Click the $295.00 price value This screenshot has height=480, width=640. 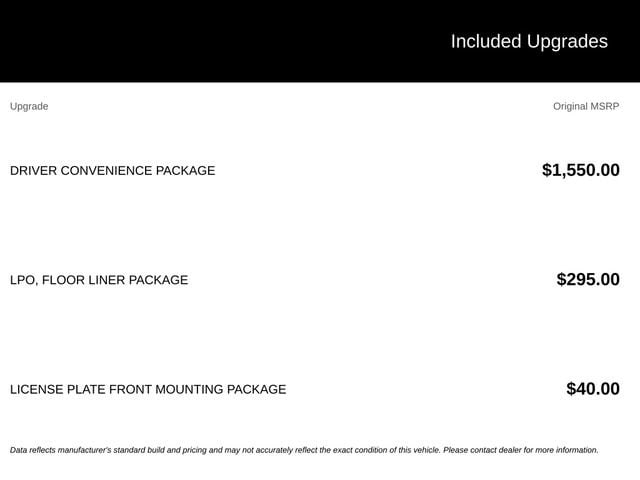[x=588, y=280]
